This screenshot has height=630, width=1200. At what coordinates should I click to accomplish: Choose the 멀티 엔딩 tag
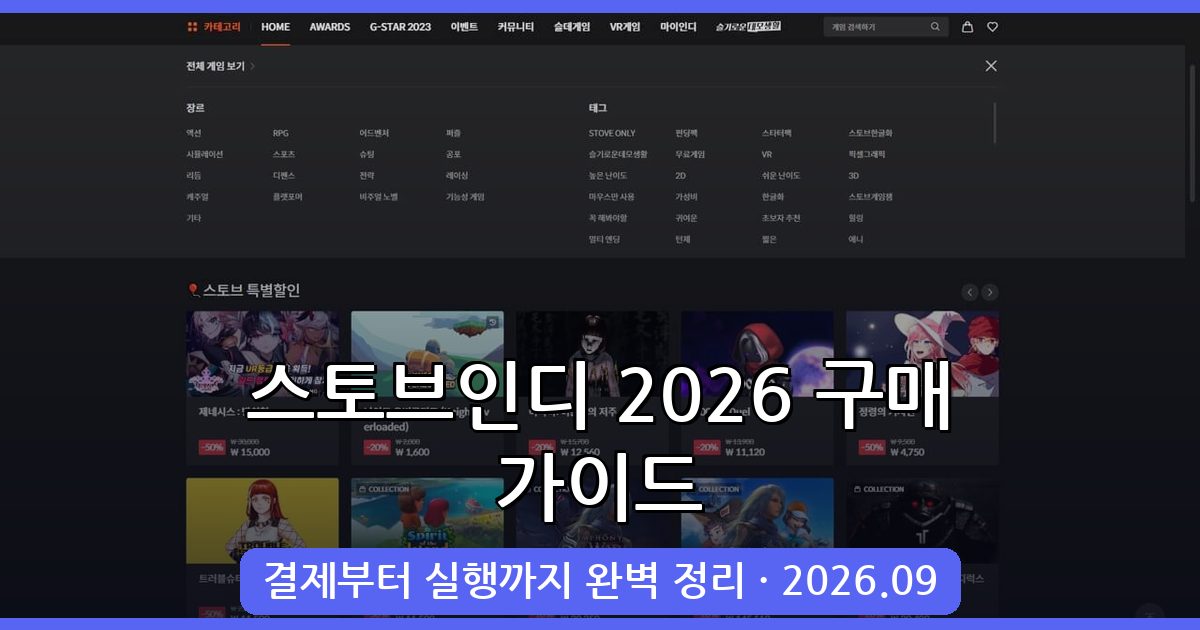(605, 239)
